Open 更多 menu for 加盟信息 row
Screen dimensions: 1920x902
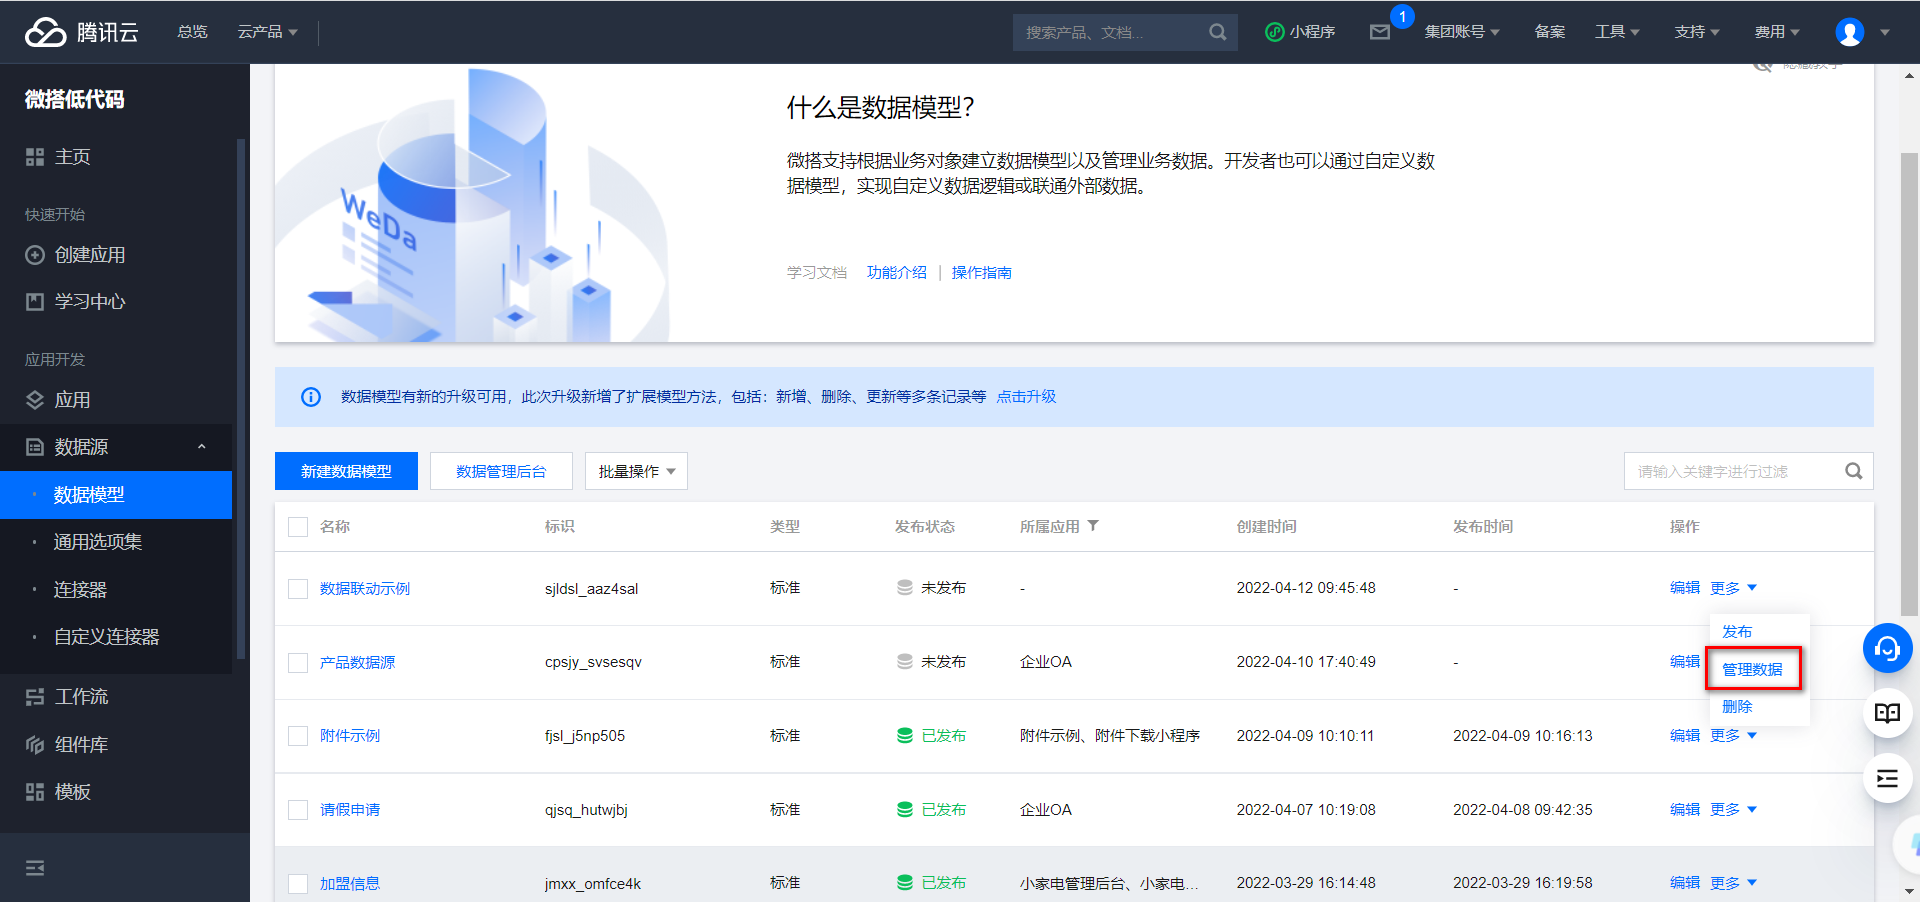pos(1733,883)
